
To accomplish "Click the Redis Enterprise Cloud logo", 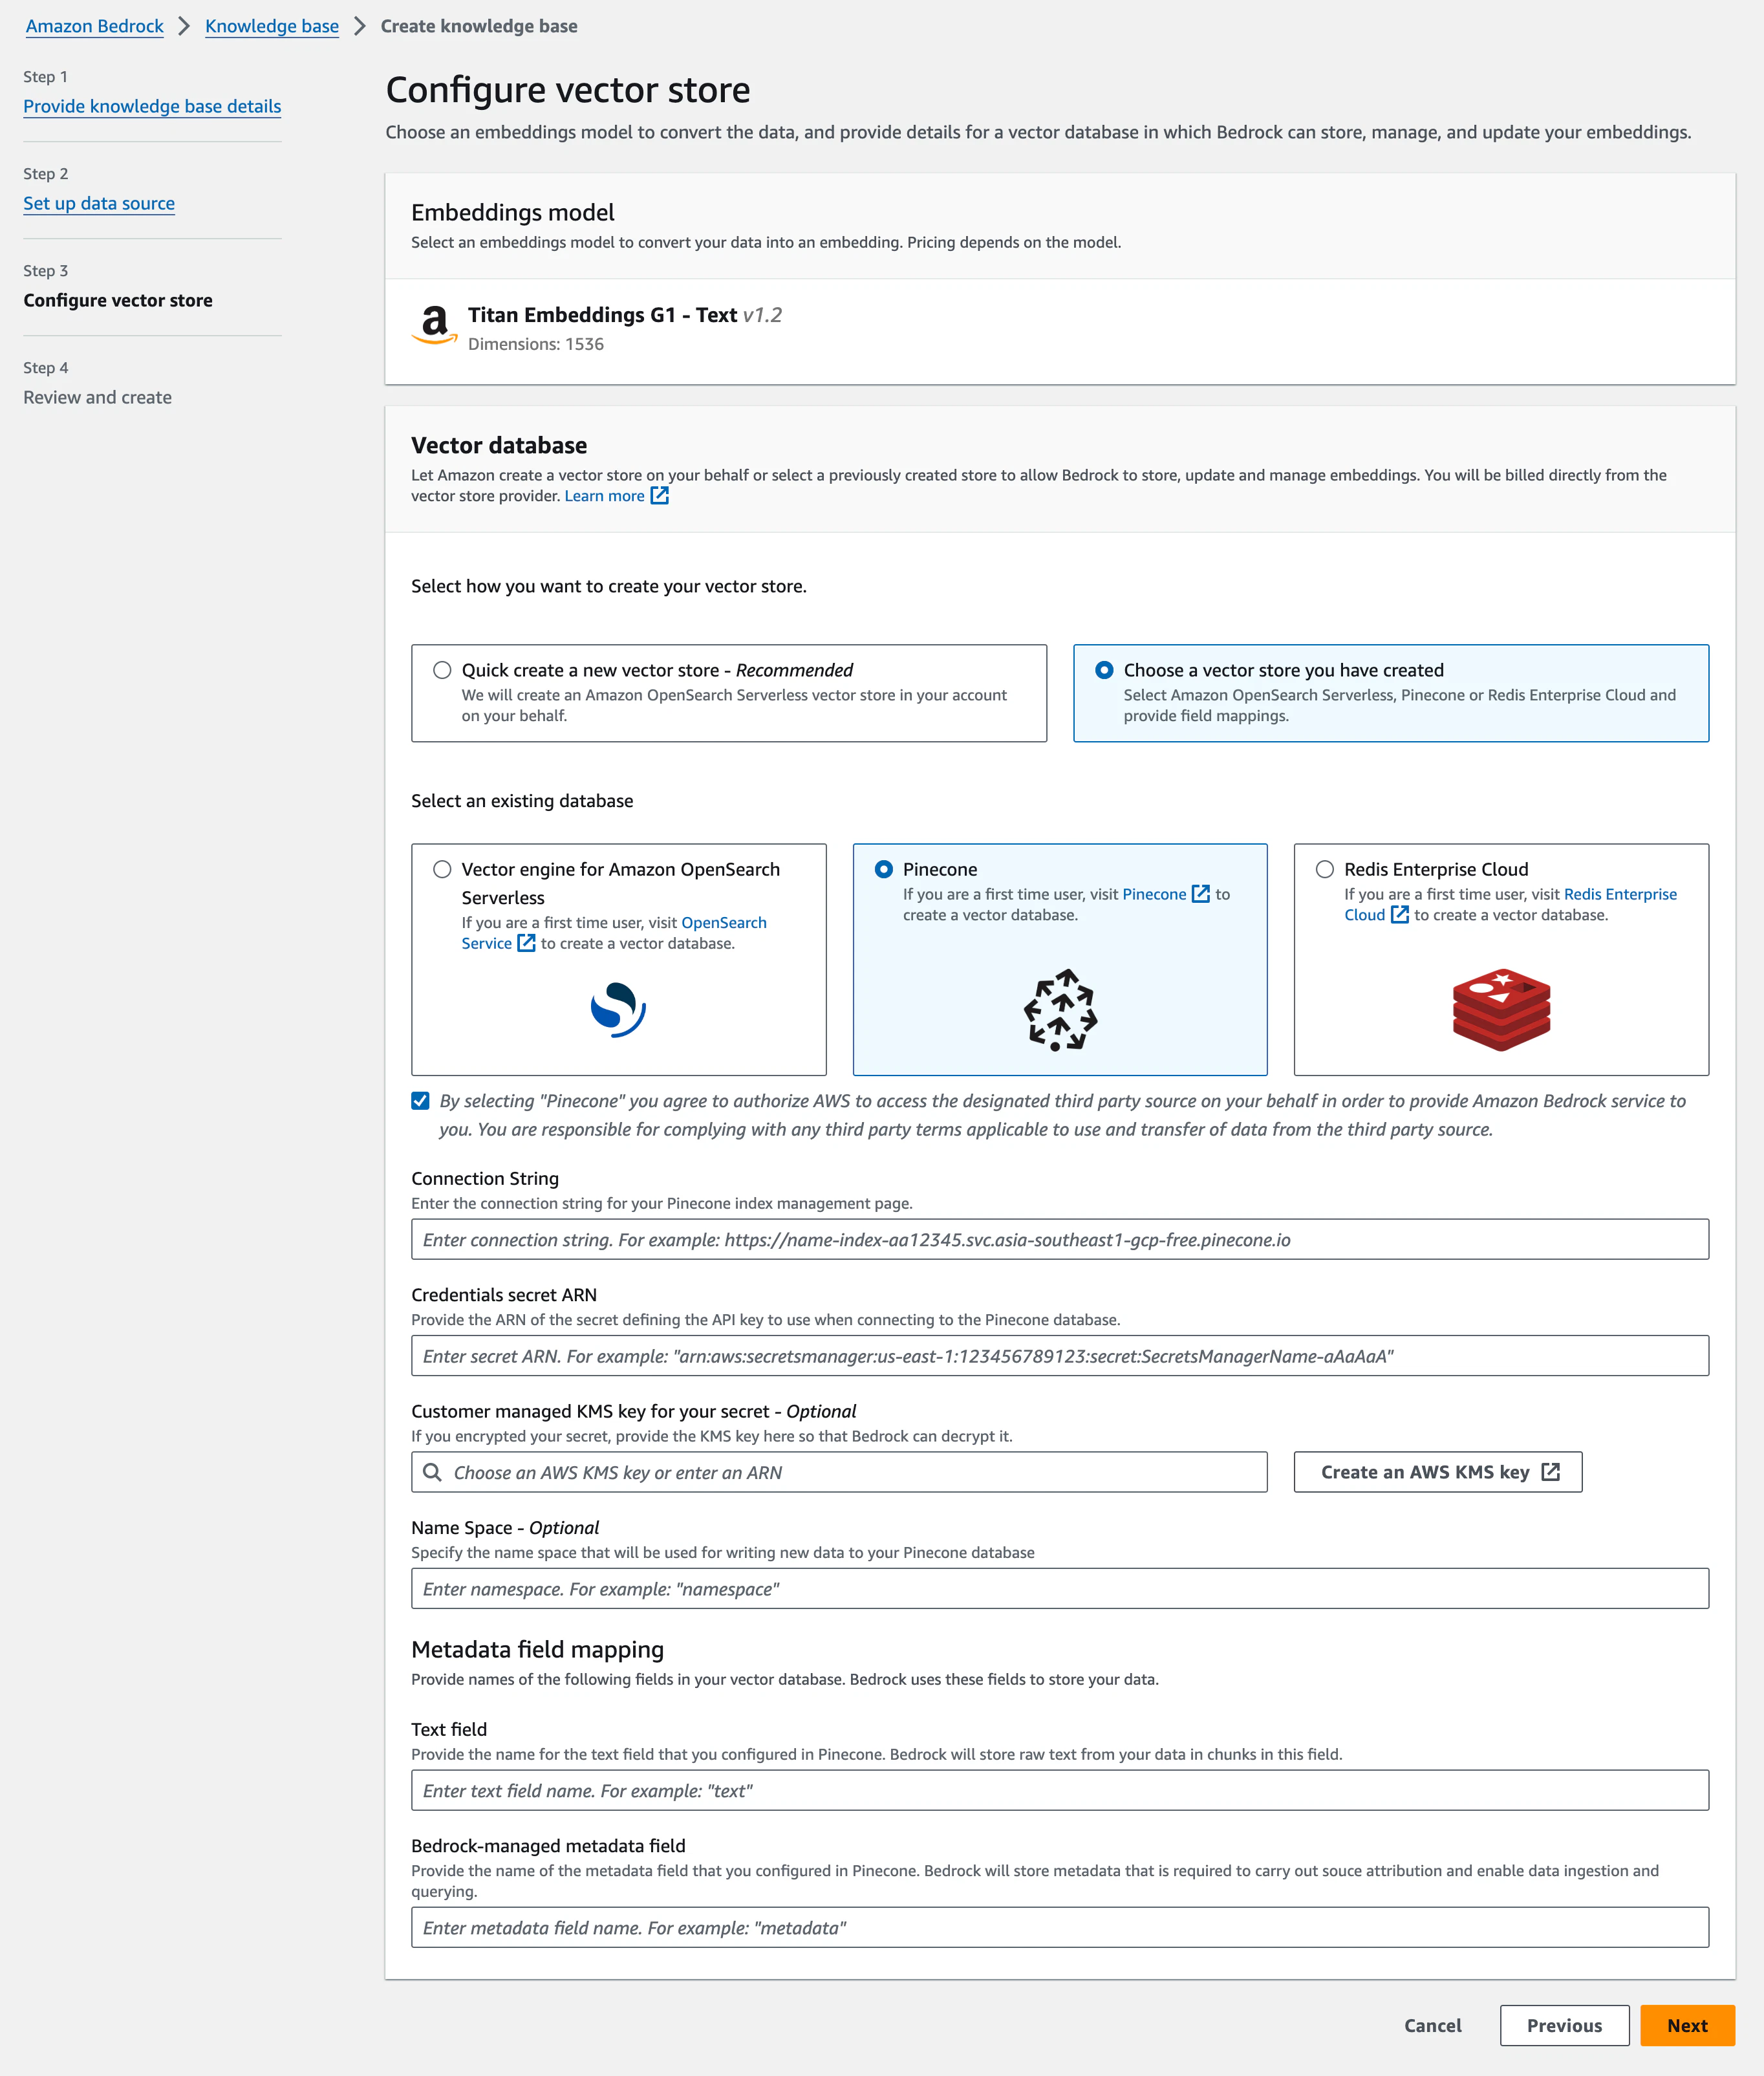I will [x=1501, y=1009].
